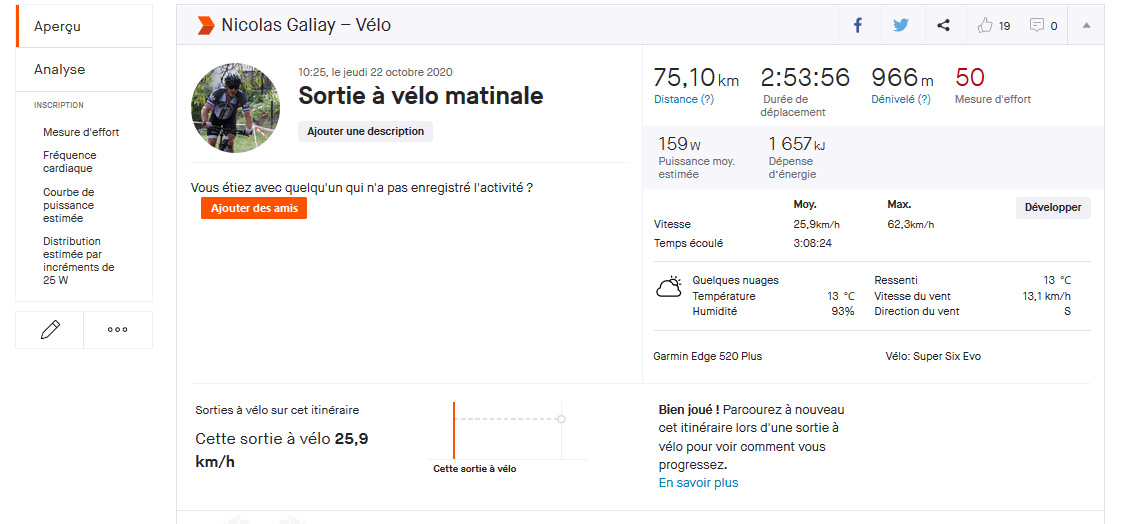Click the orange Strava chevron logo
The image size is (1134, 524).
point(205,25)
